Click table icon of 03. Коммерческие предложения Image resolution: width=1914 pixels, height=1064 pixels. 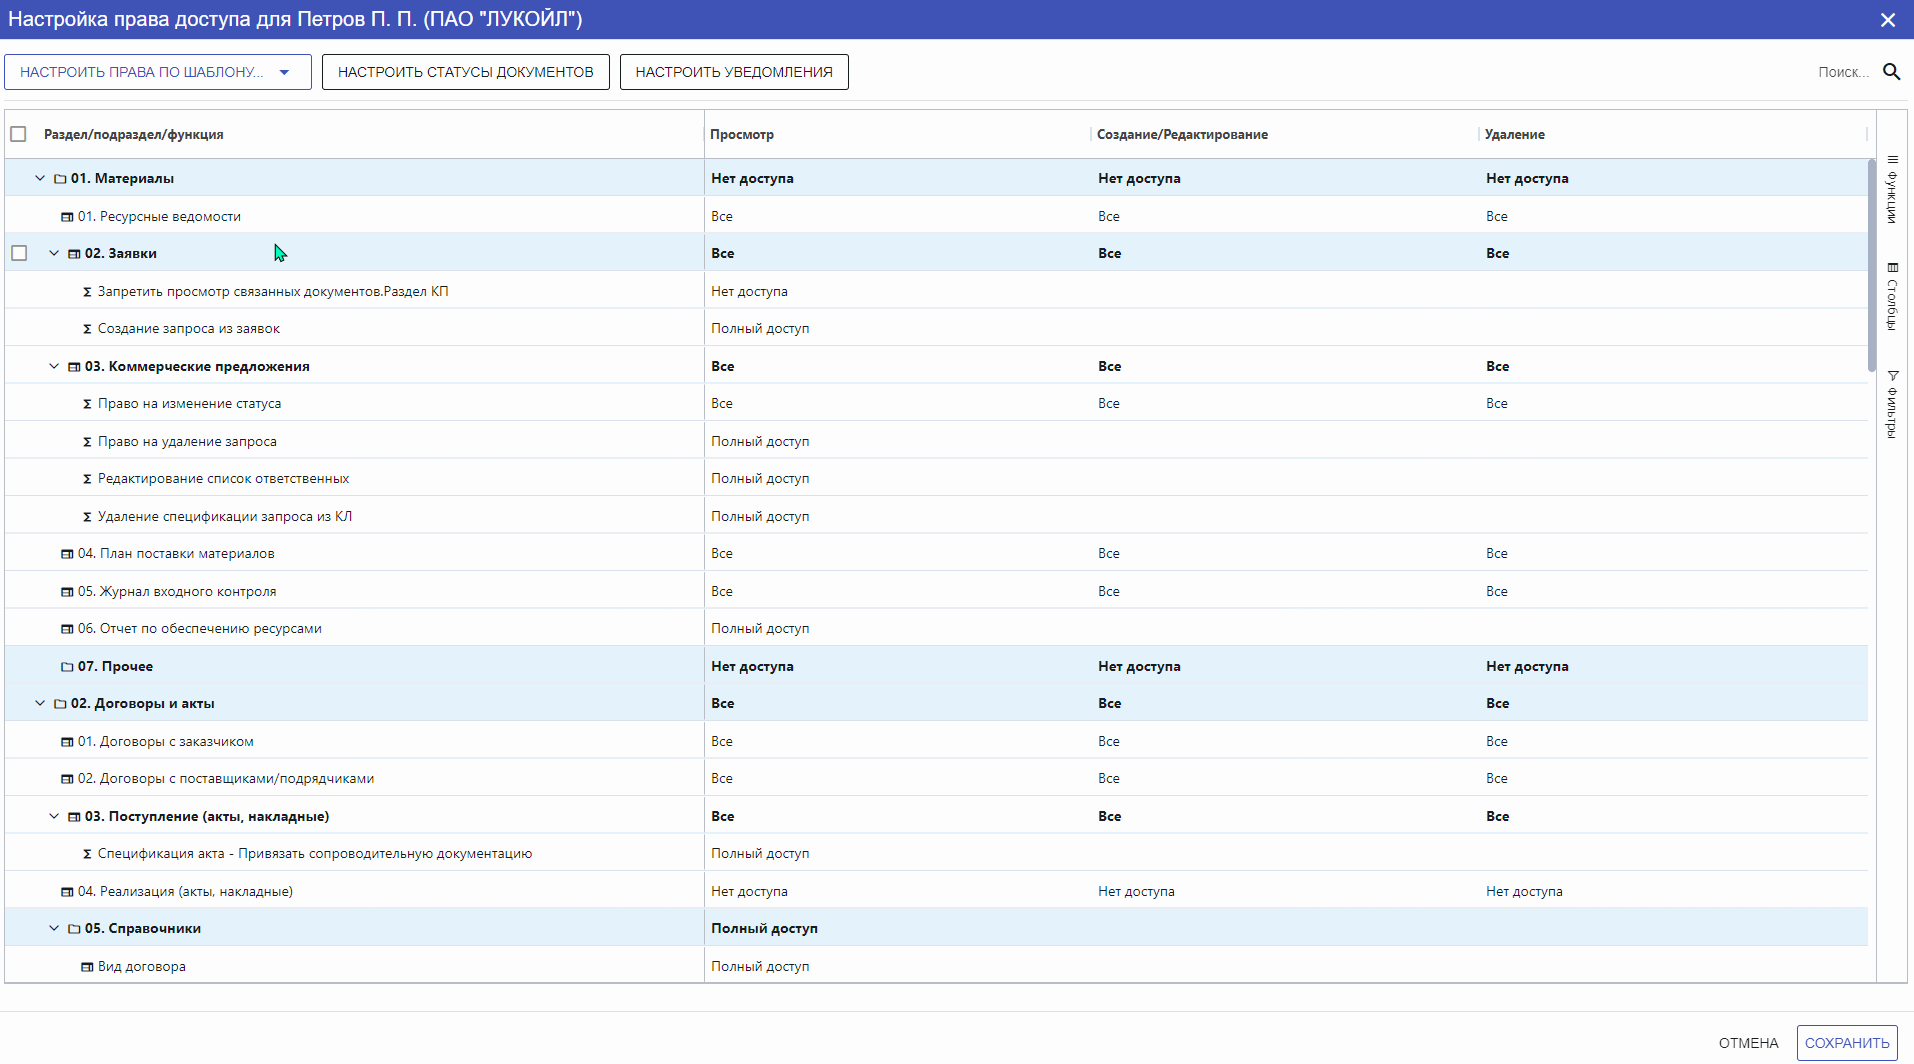(74, 367)
